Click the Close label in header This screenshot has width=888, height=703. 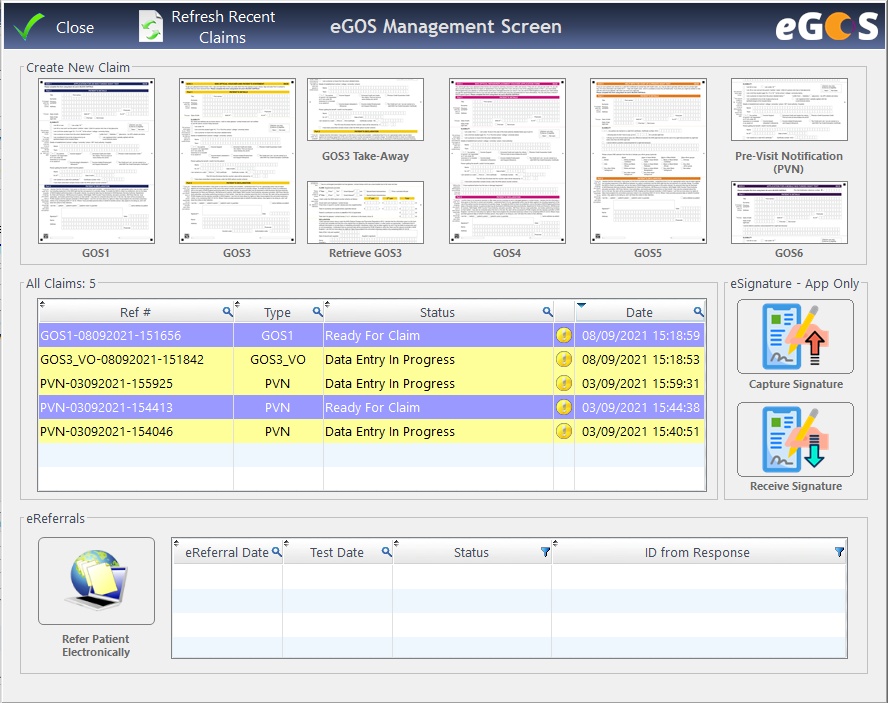tap(75, 27)
